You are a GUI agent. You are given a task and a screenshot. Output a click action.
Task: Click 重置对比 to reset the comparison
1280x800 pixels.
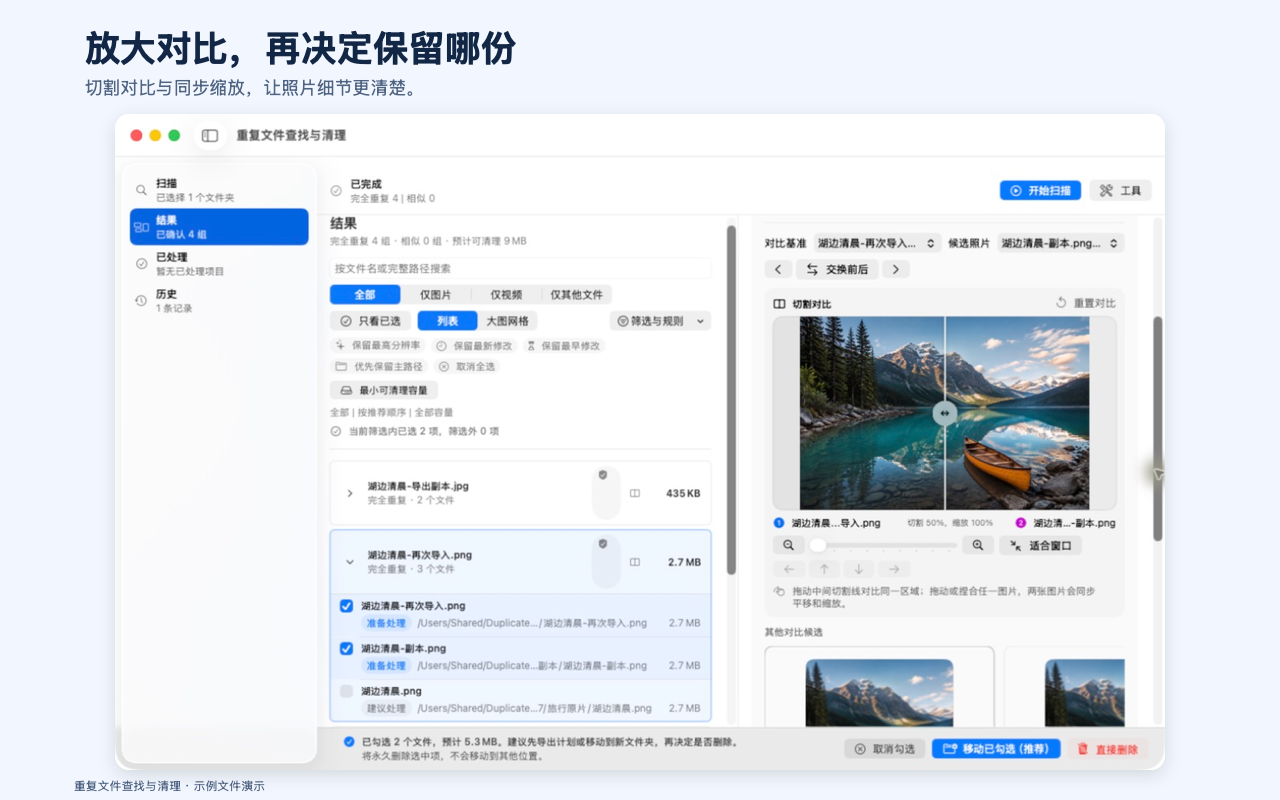(1086, 303)
